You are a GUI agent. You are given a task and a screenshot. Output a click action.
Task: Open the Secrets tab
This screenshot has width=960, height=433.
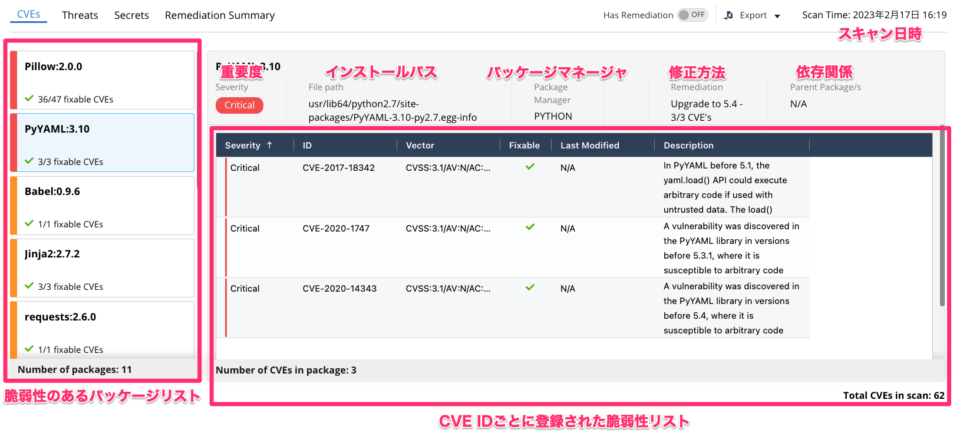(x=131, y=15)
